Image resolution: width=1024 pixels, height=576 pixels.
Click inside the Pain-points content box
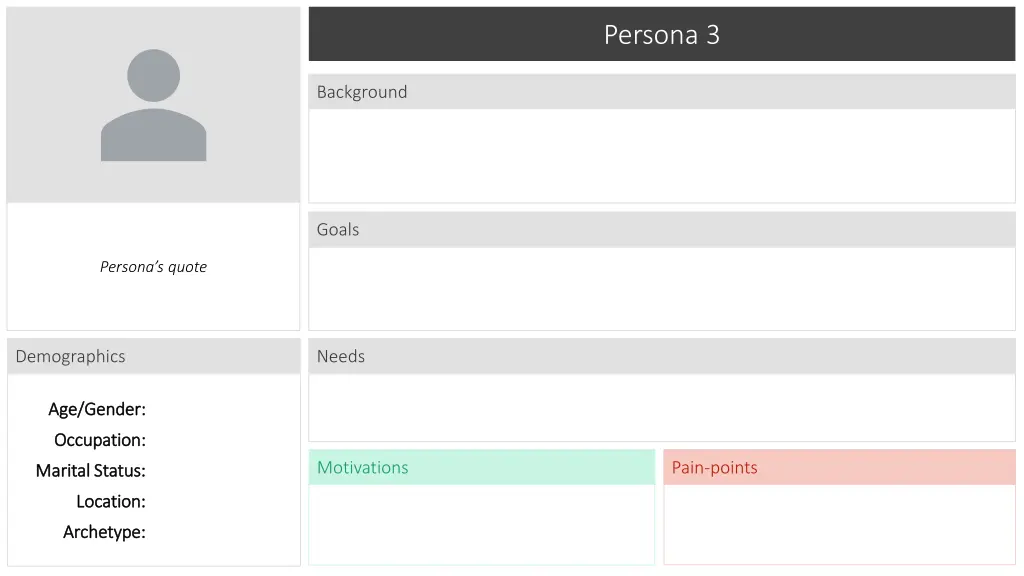tap(839, 524)
